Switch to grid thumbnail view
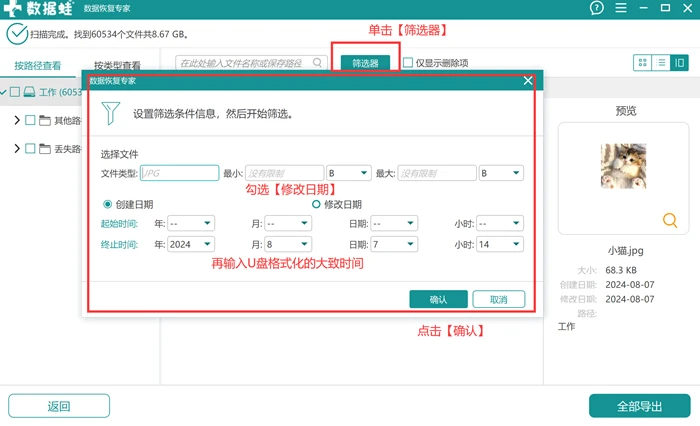 click(642, 63)
